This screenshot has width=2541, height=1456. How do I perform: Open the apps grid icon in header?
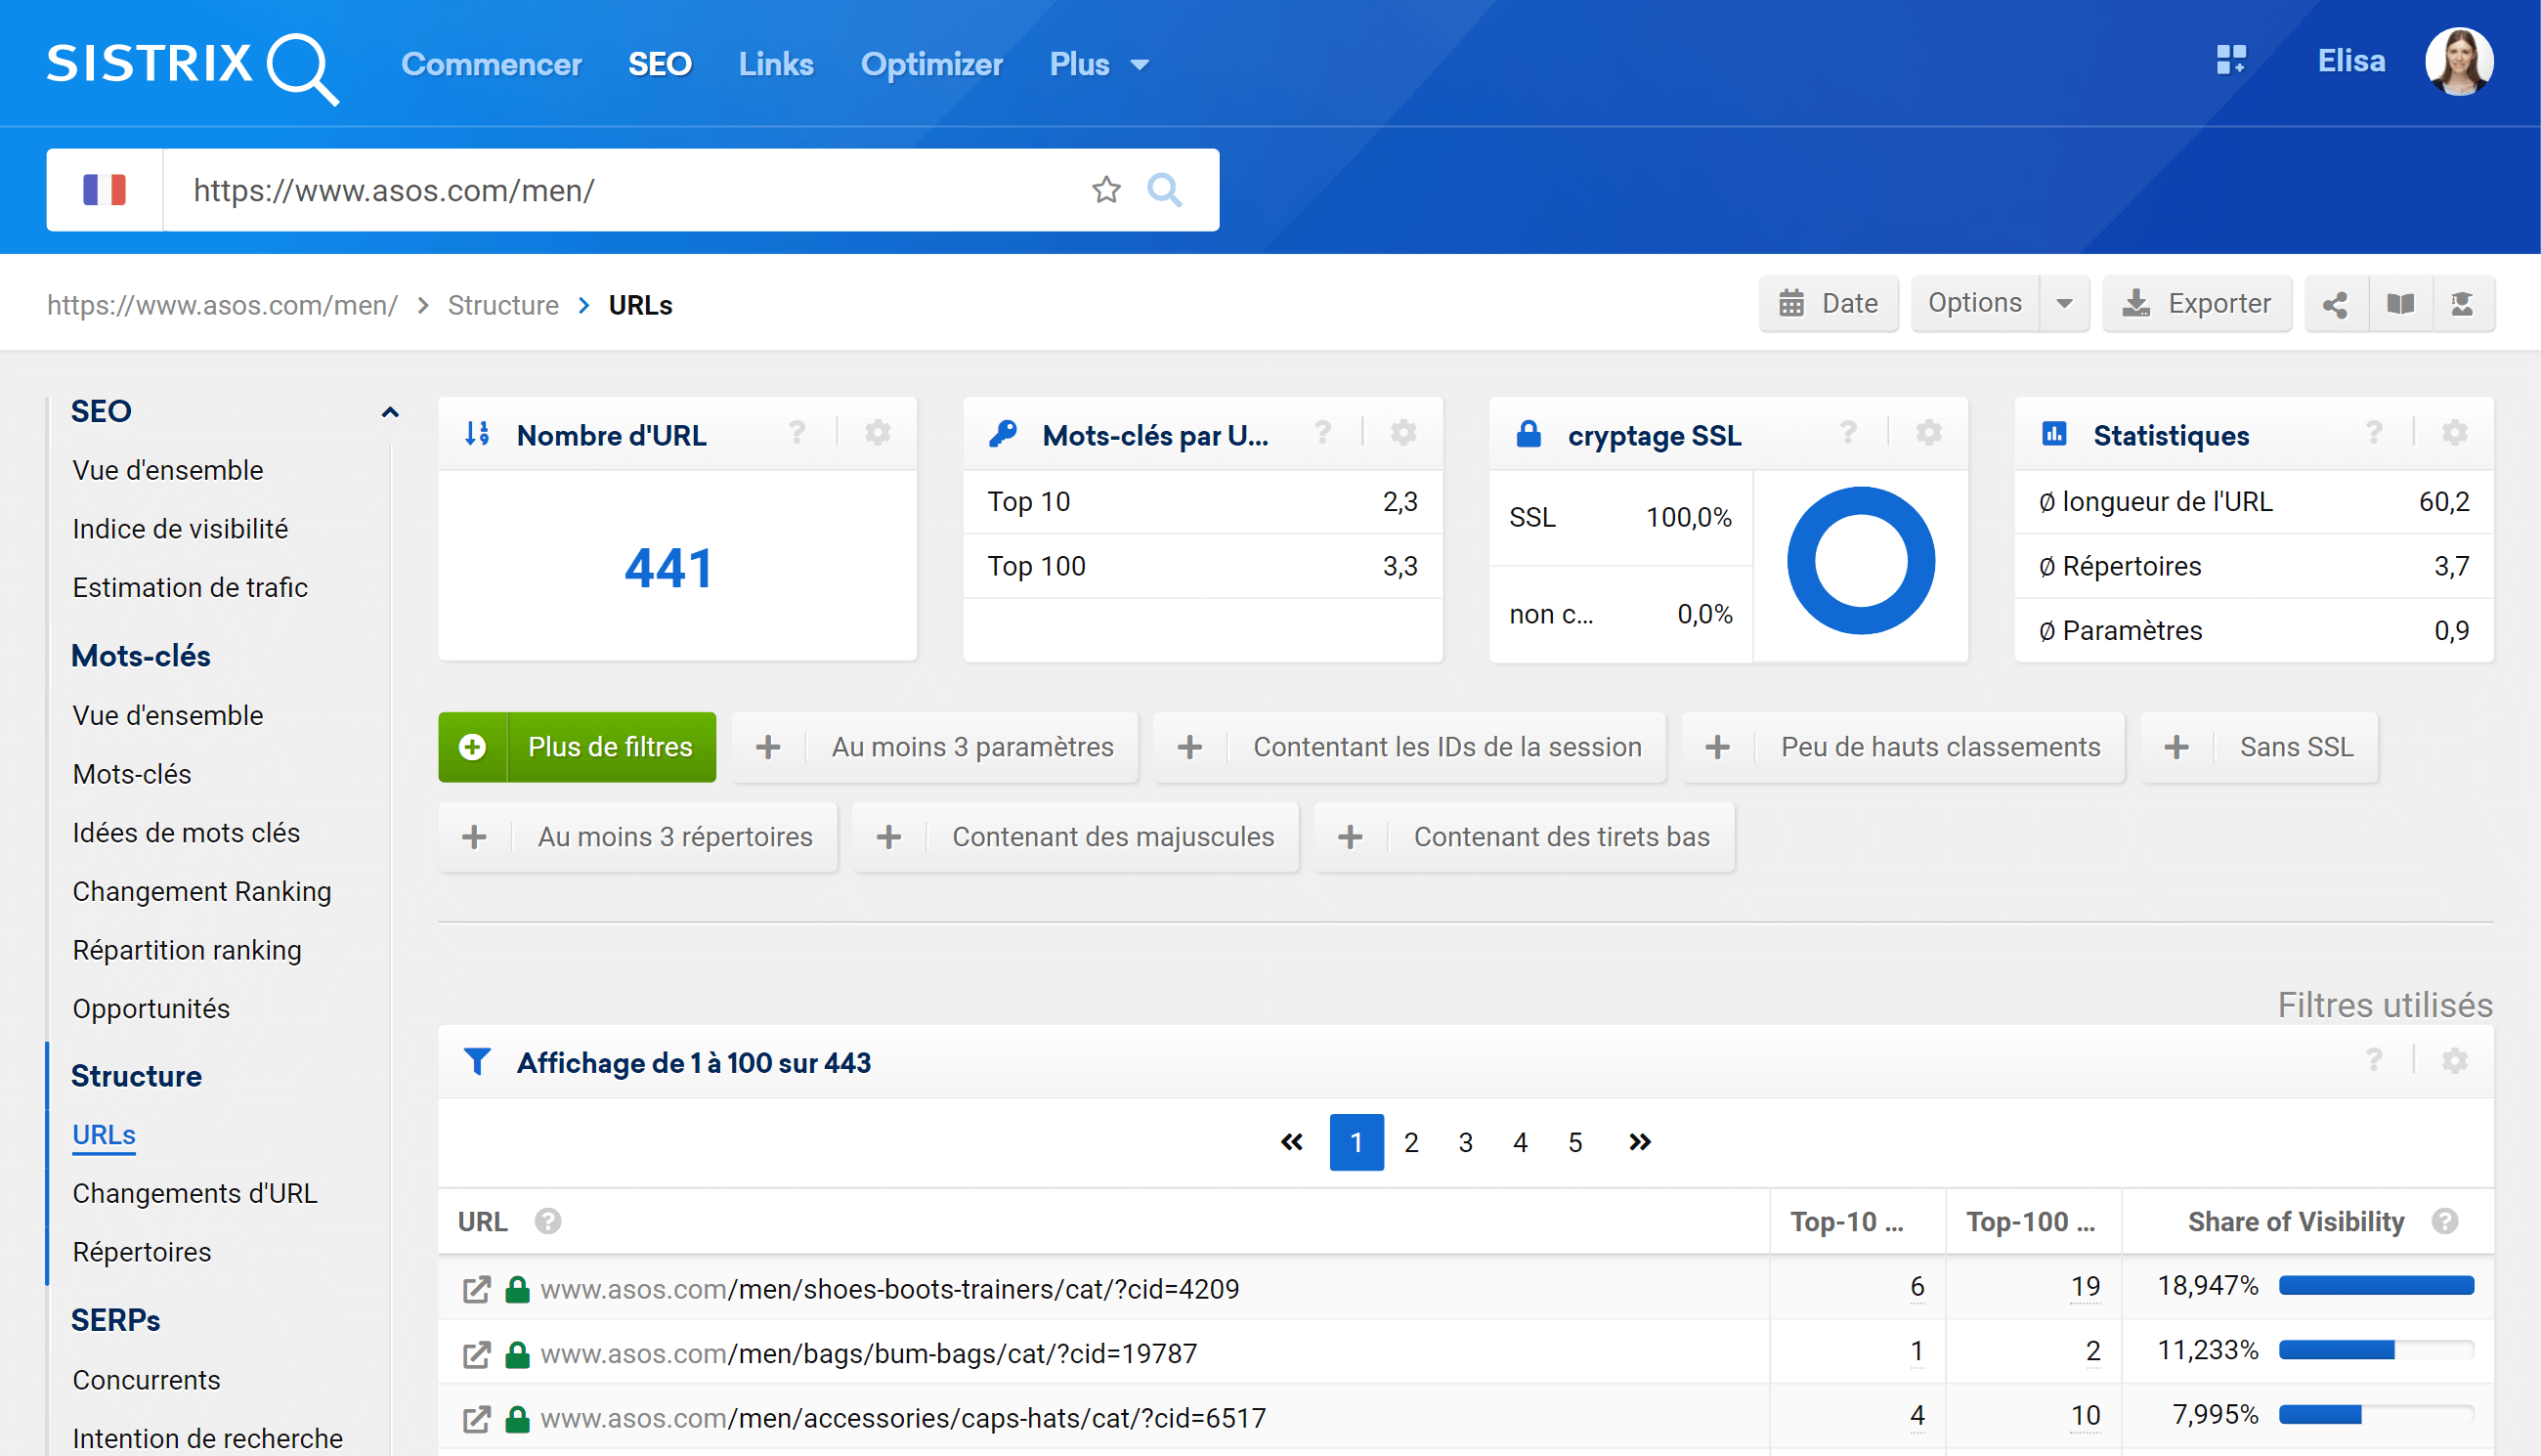coord(2231,60)
